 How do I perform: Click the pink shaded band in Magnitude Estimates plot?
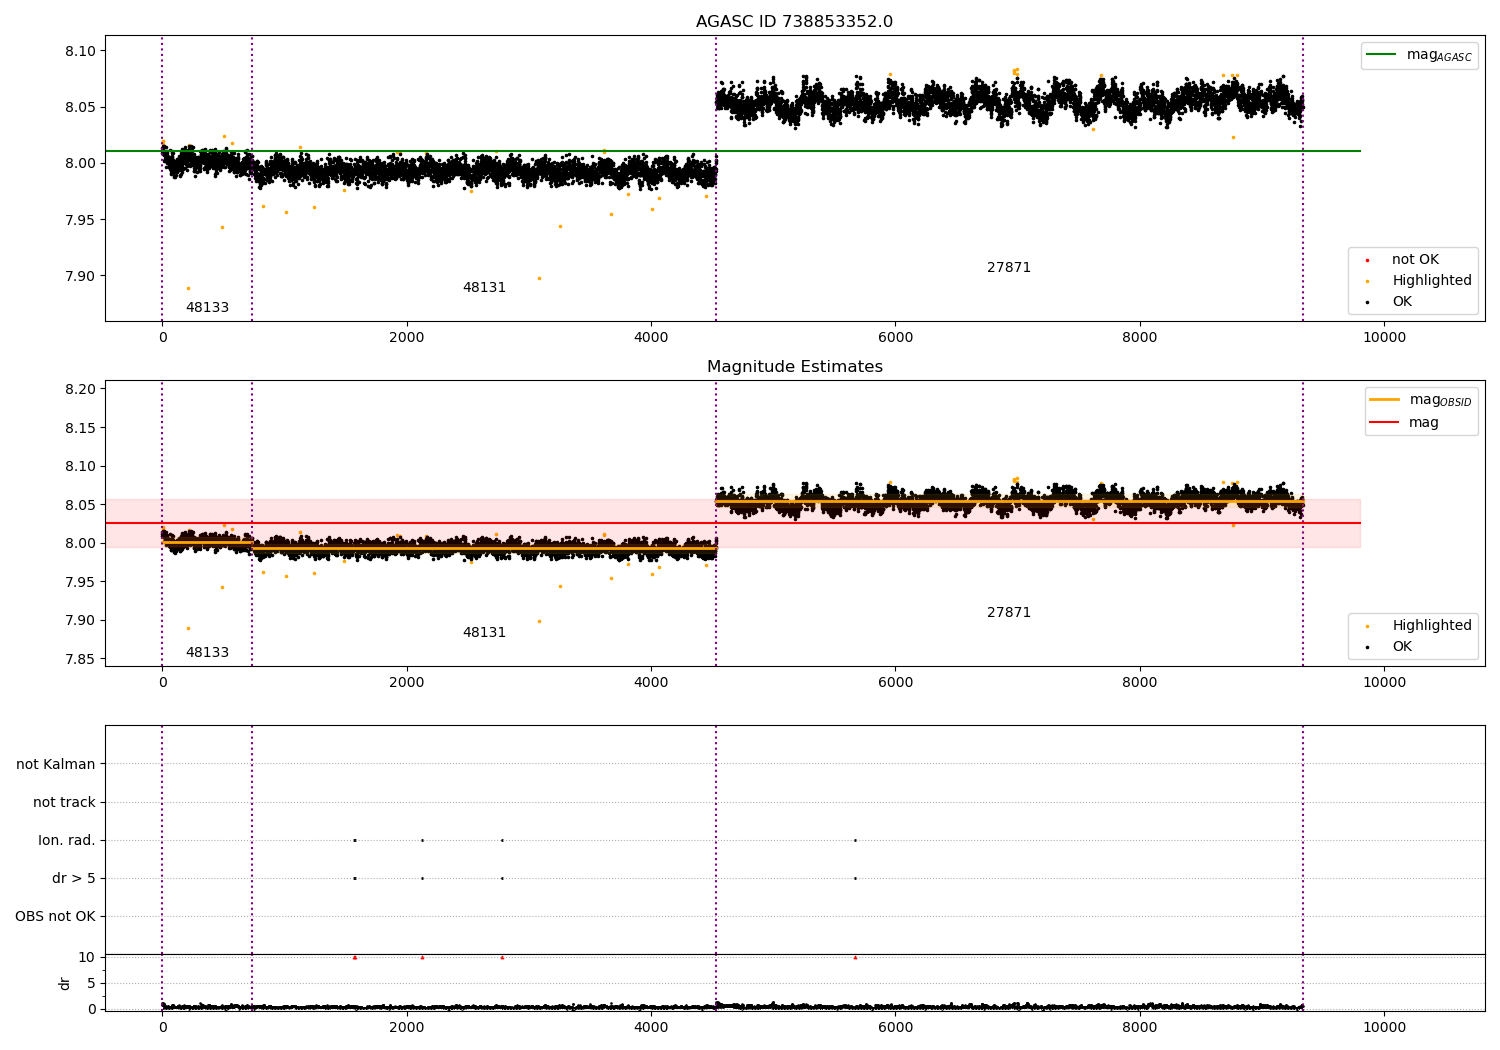pos(732,523)
